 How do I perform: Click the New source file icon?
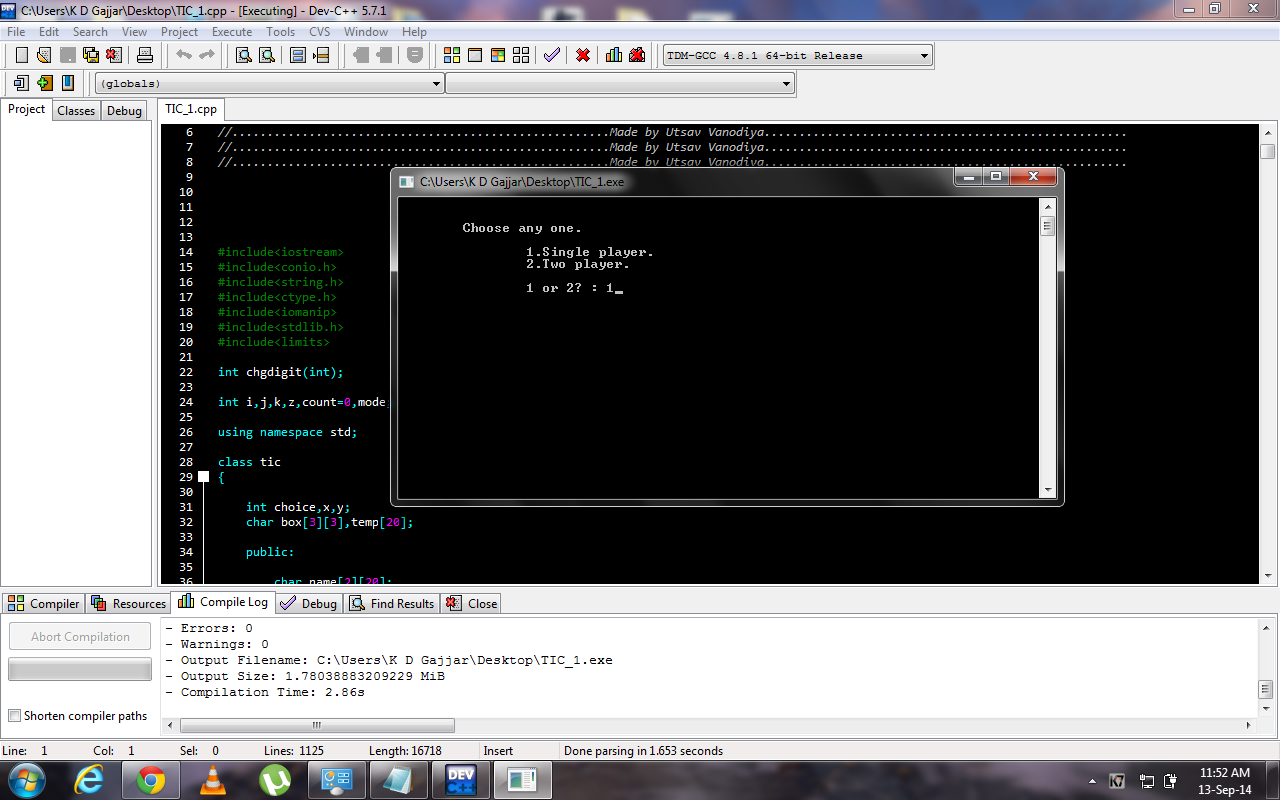pos(21,55)
